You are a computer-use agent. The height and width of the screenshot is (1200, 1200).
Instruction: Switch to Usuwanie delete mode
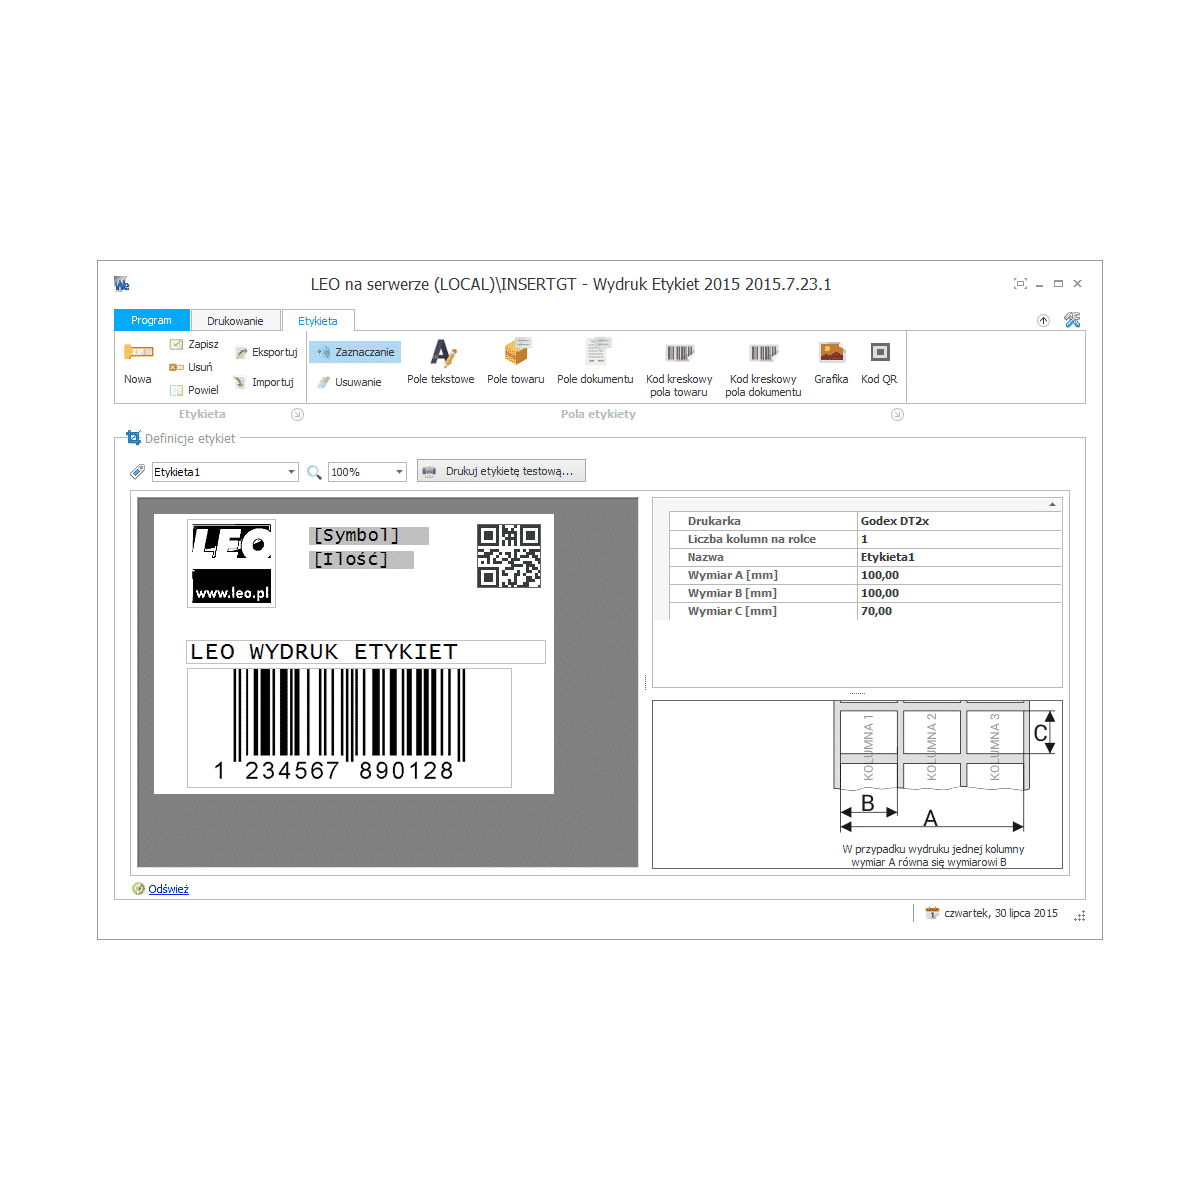coord(349,382)
